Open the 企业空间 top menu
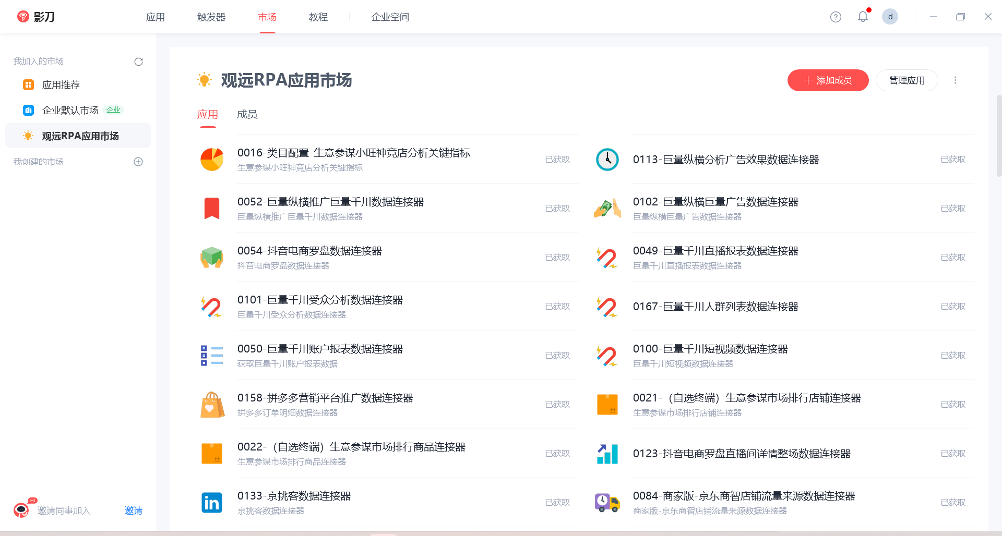This screenshot has width=1002, height=536. pyautogui.click(x=390, y=17)
